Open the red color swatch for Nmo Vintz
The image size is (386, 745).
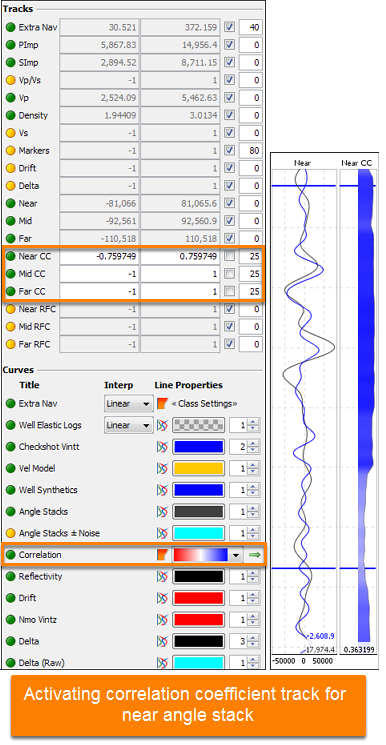(198, 620)
